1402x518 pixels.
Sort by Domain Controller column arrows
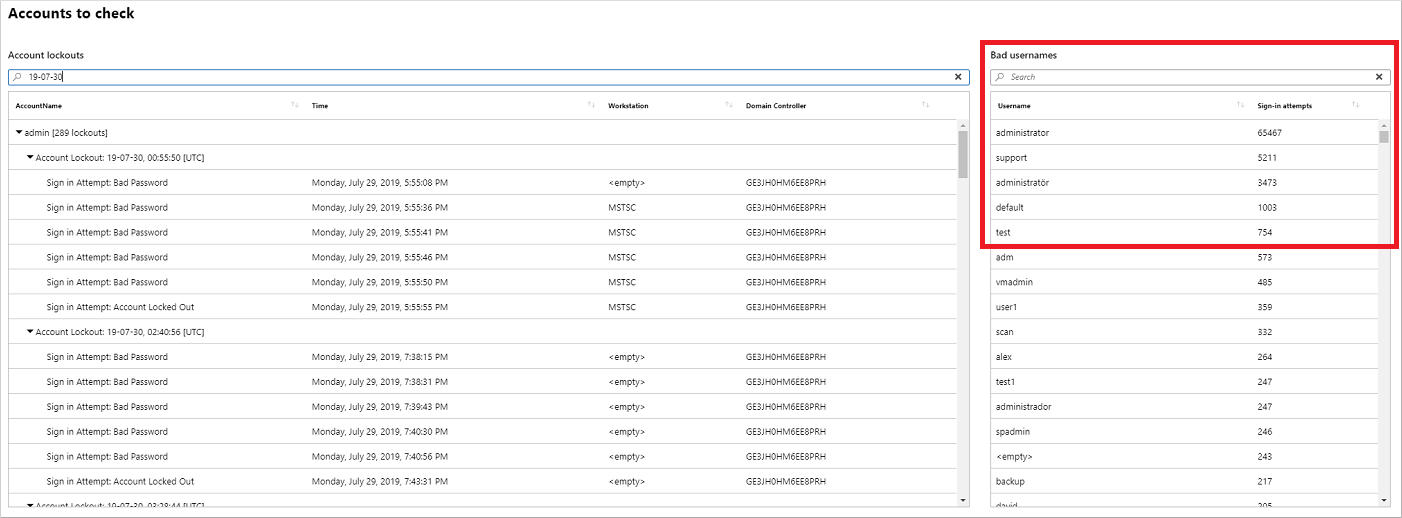pos(925,105)
